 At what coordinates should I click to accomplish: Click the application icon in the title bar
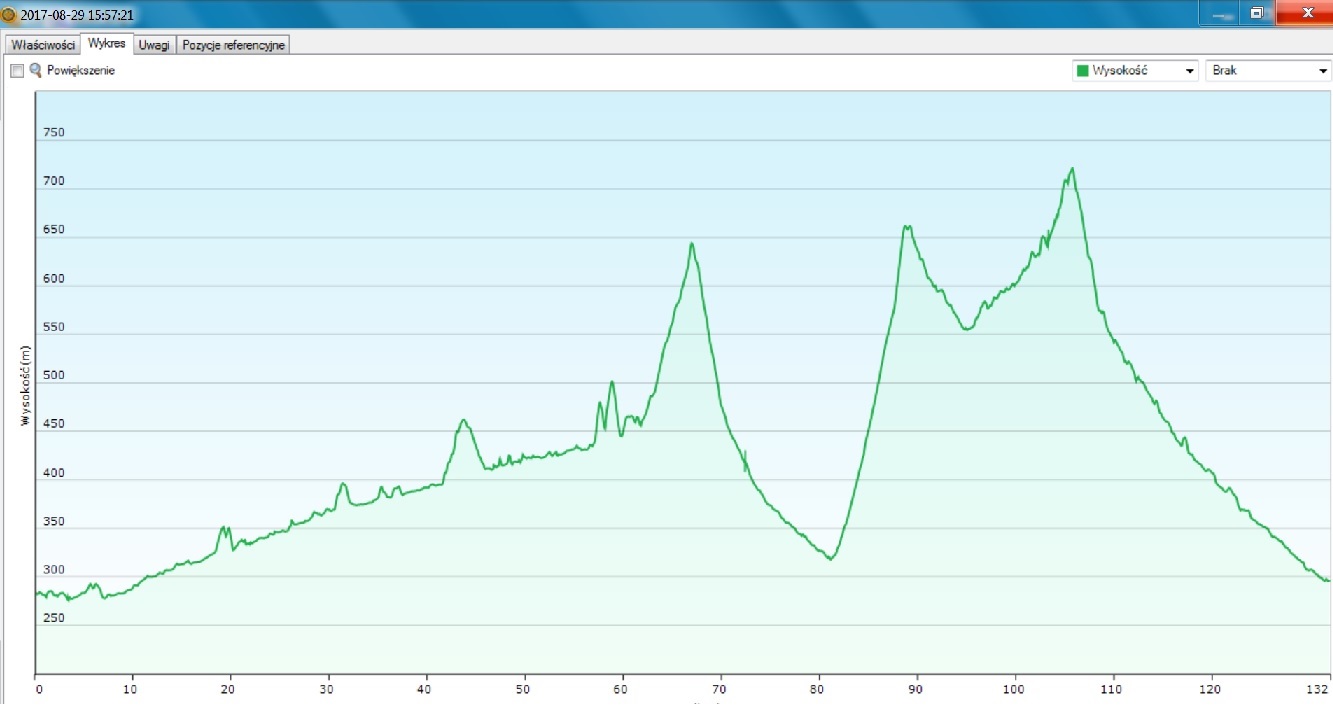point(9,15)
